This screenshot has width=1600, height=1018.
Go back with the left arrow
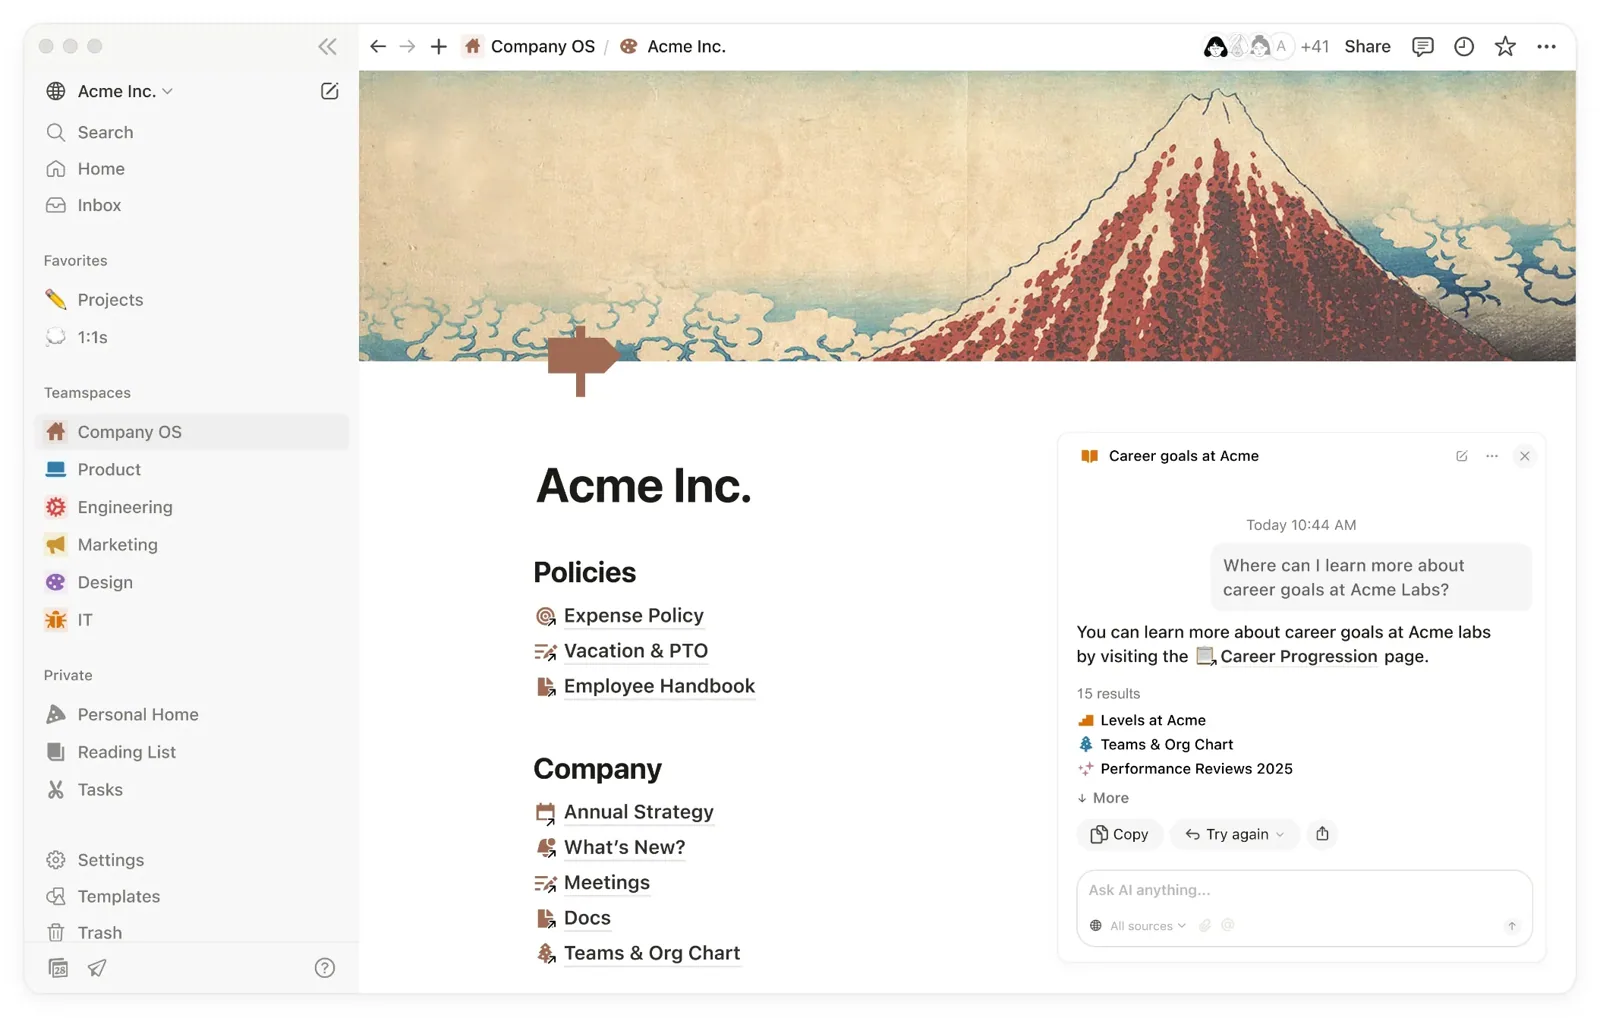click(x=378, y=46)
